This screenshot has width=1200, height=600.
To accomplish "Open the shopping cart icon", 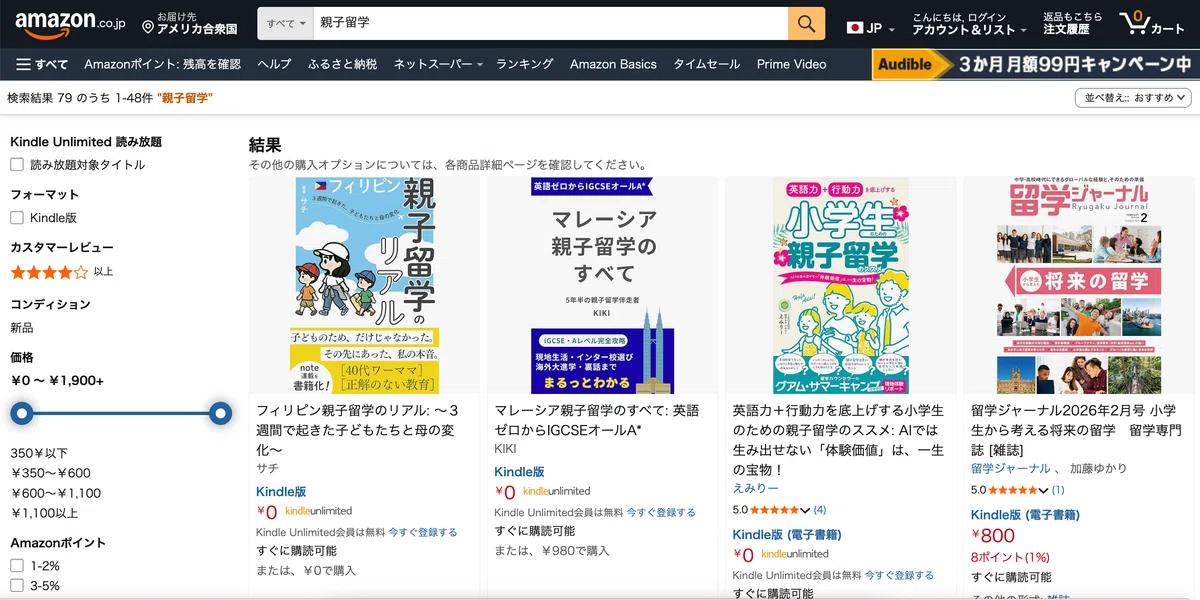I will click(x=1152, y=23).
